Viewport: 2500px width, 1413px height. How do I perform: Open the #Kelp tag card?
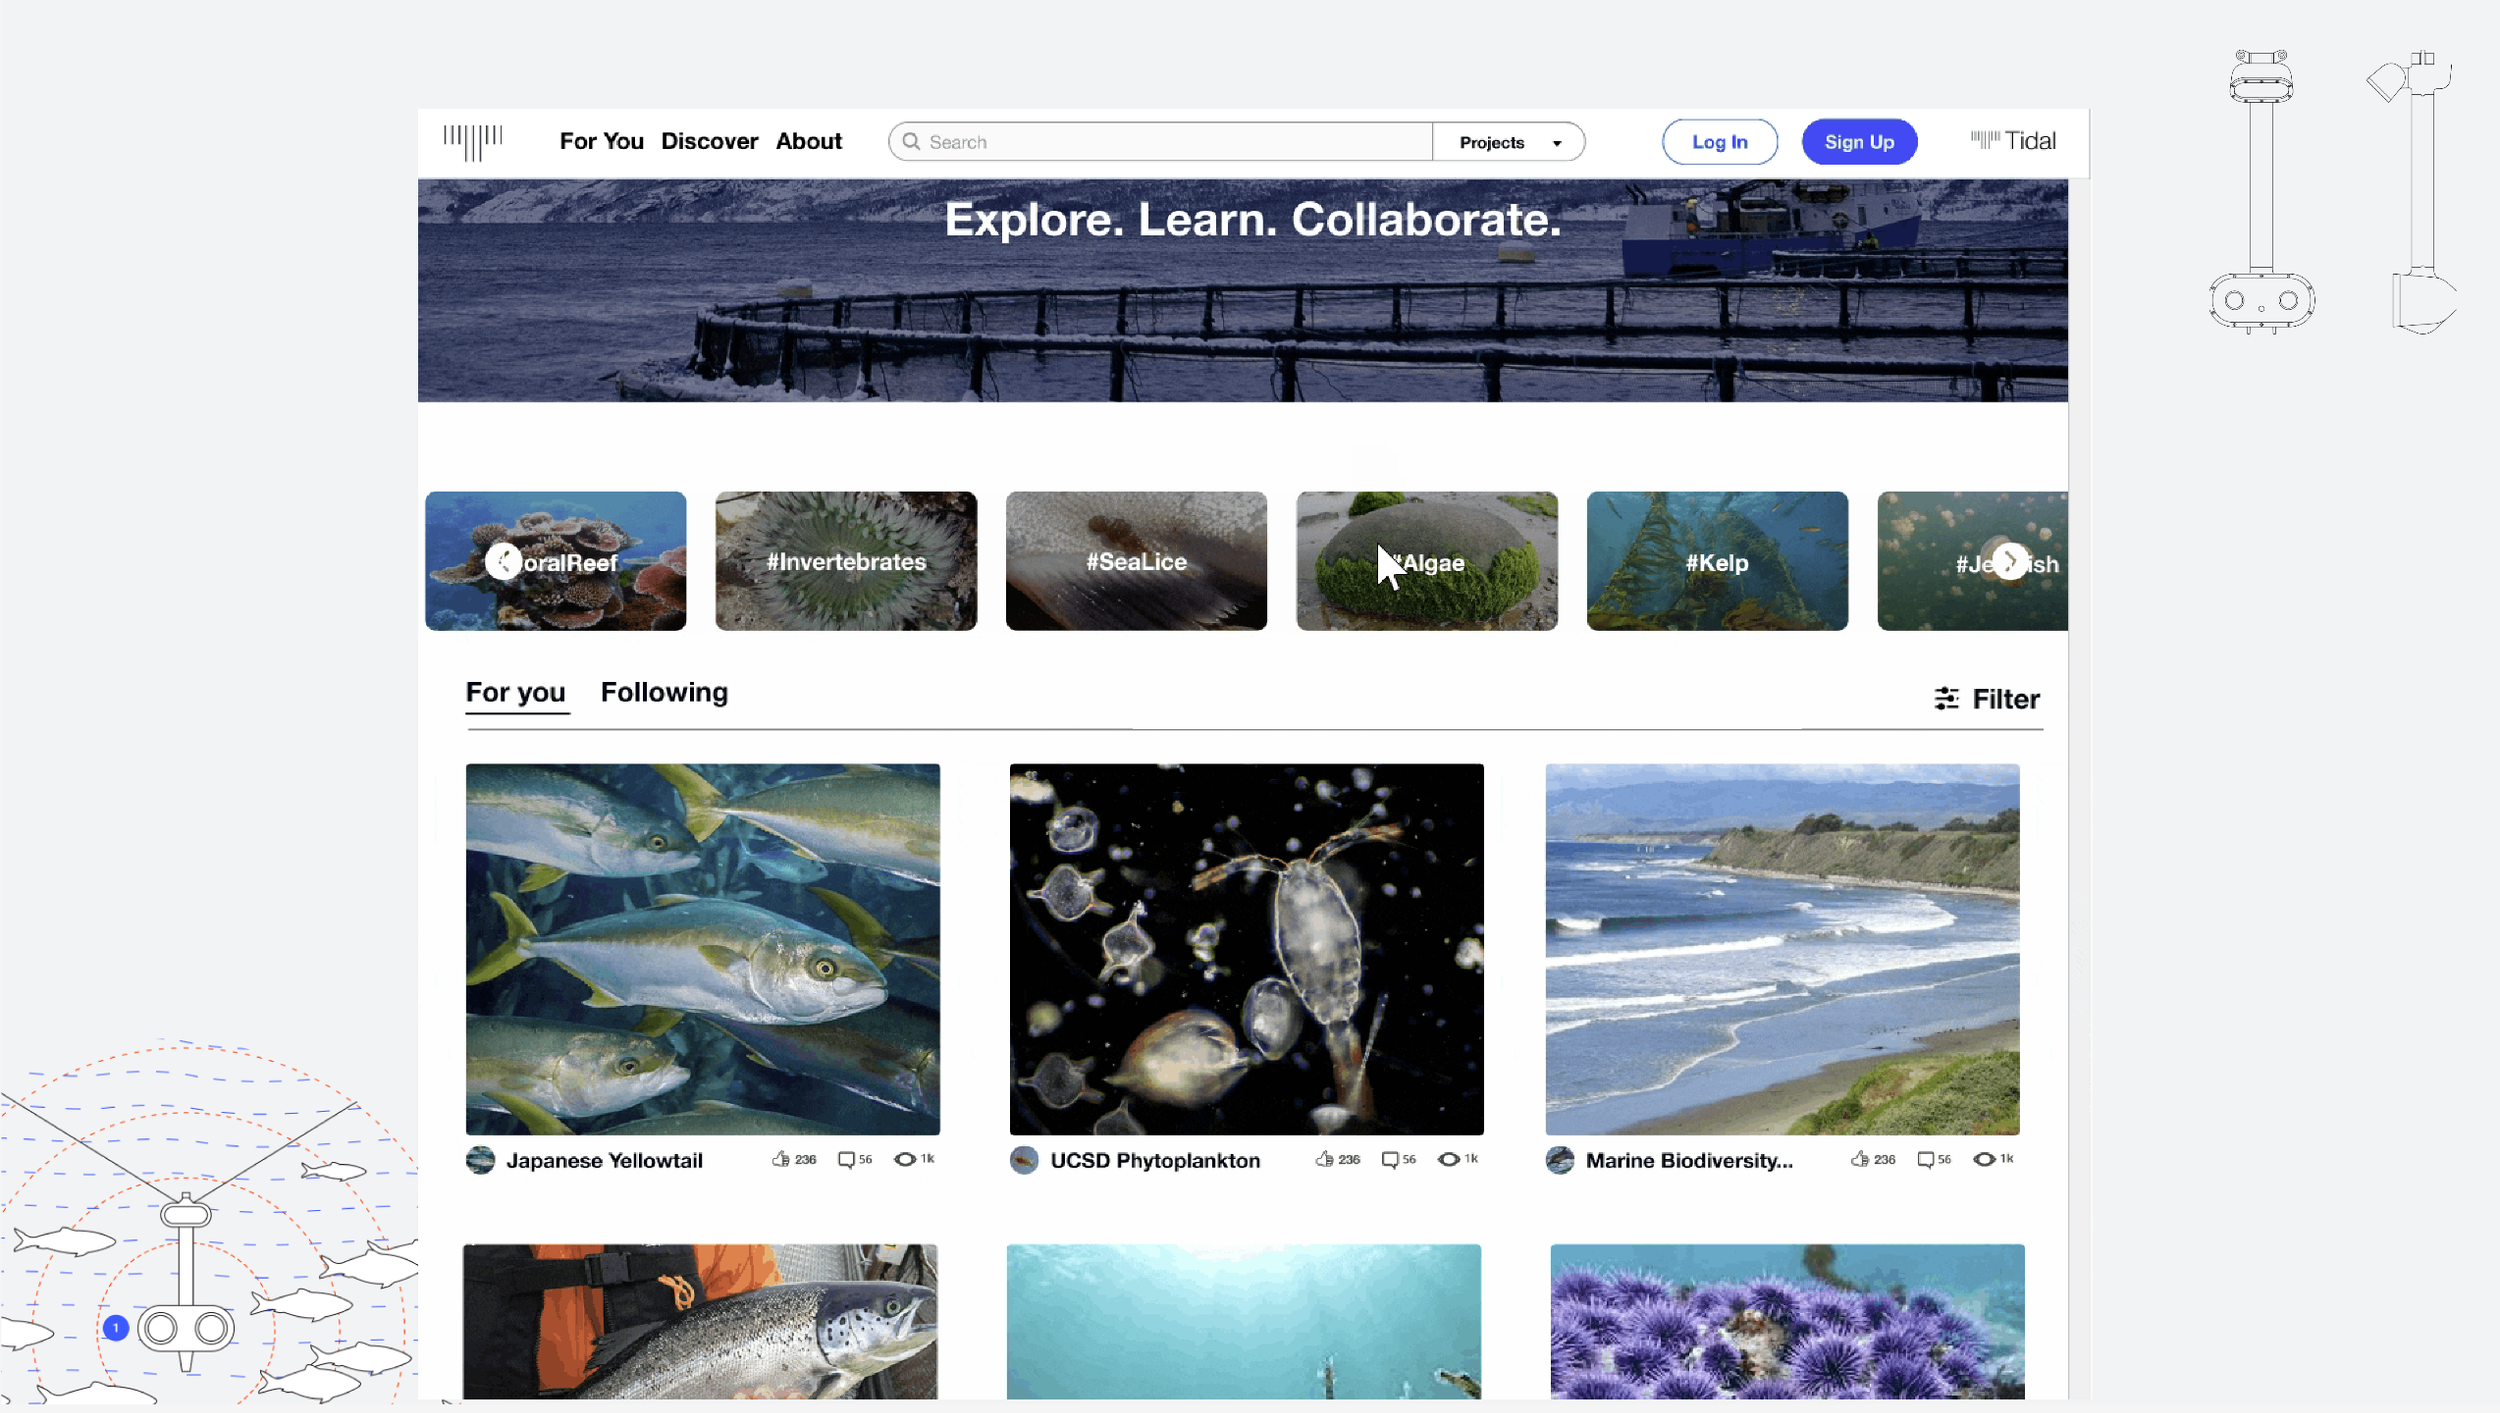[x=1717, y=561]
